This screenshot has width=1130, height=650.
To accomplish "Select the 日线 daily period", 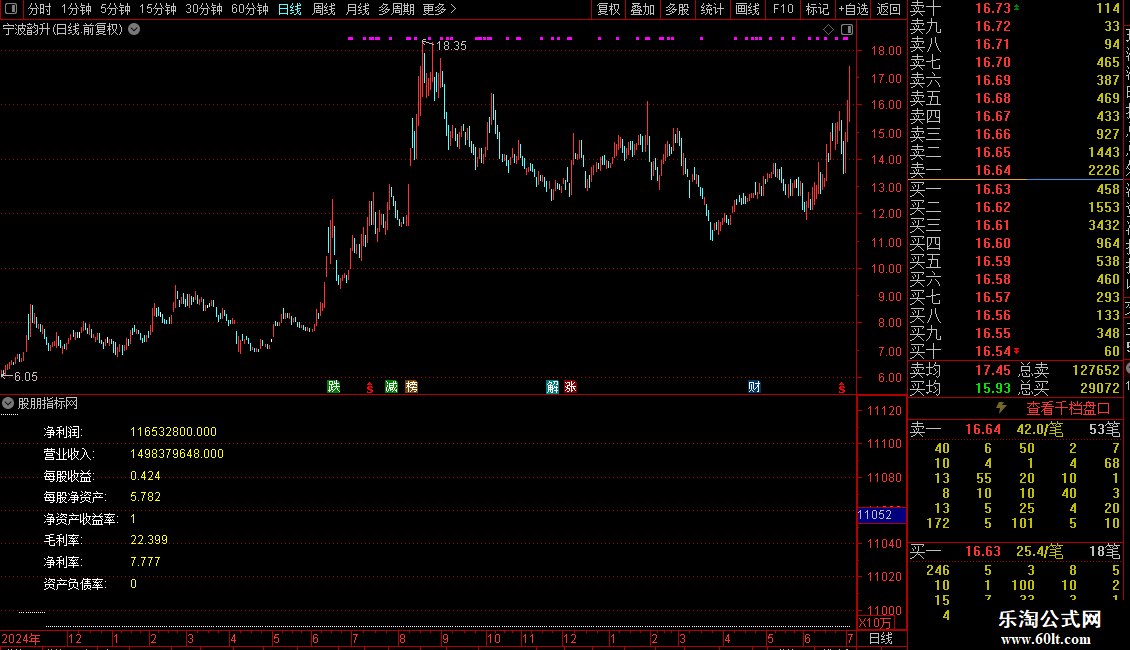I will (x=290, y=9).
